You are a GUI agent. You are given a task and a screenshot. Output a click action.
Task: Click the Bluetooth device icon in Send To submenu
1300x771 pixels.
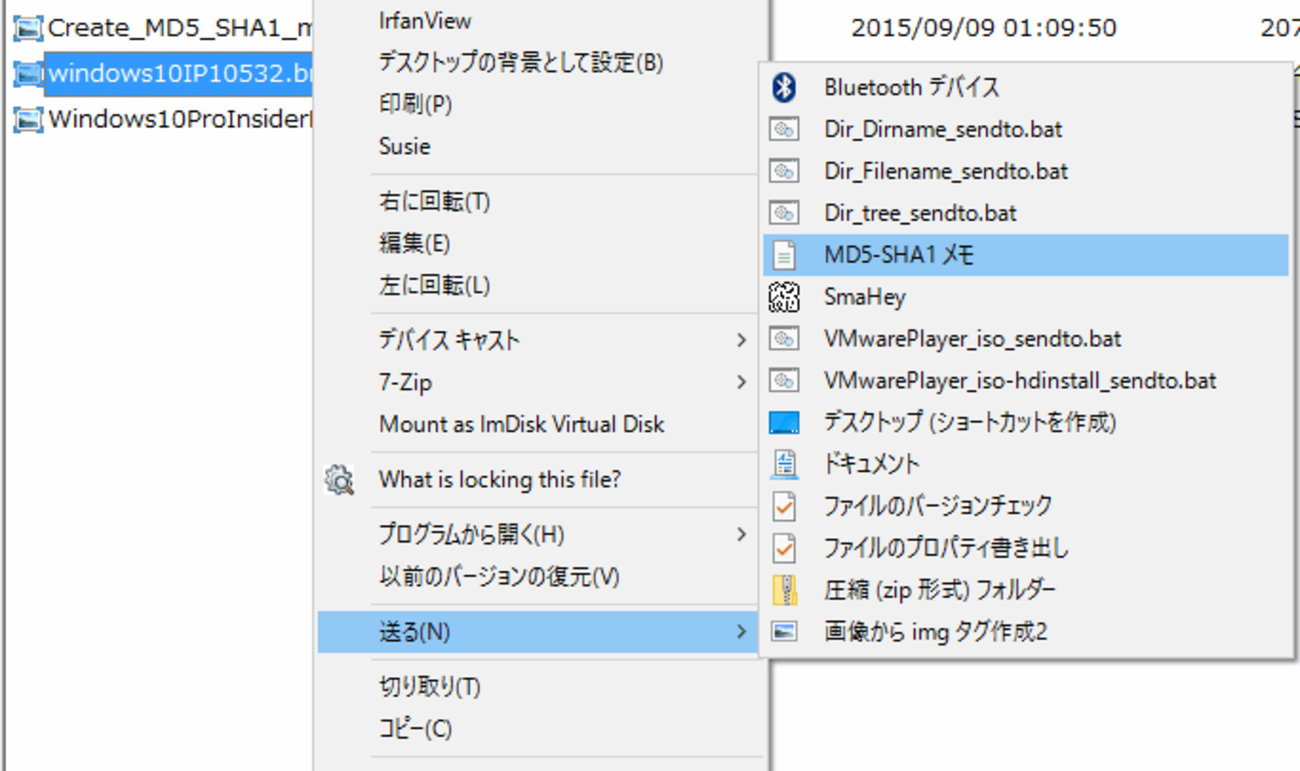pyautogui.click(x=785, y=88)
